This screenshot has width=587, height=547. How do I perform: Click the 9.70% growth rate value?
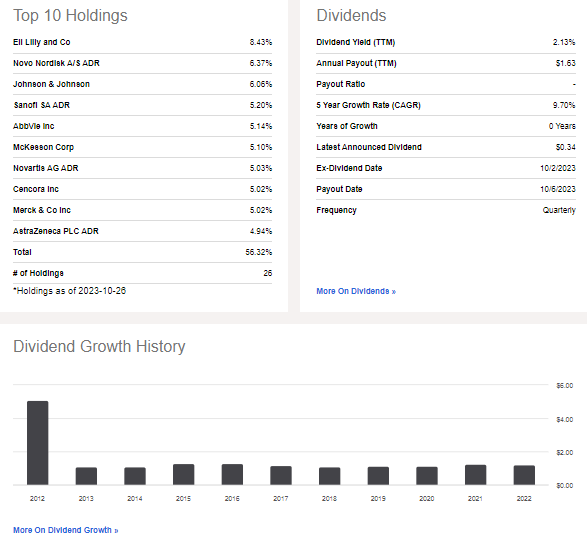pos(564,105)
